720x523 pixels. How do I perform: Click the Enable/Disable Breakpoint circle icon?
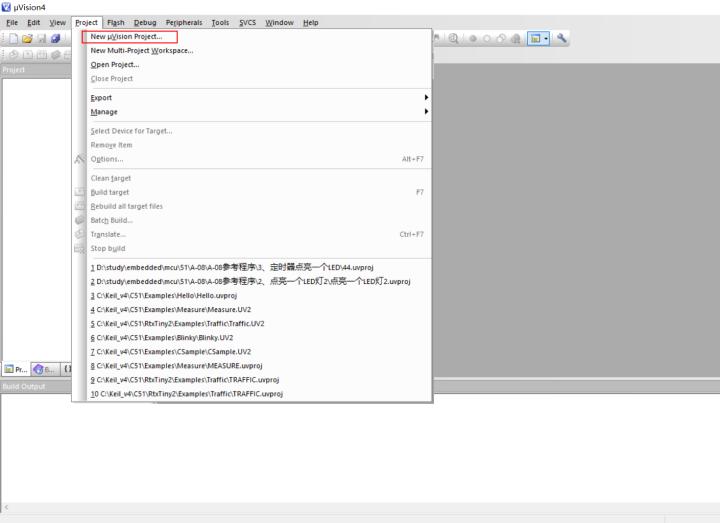[487, 39]
